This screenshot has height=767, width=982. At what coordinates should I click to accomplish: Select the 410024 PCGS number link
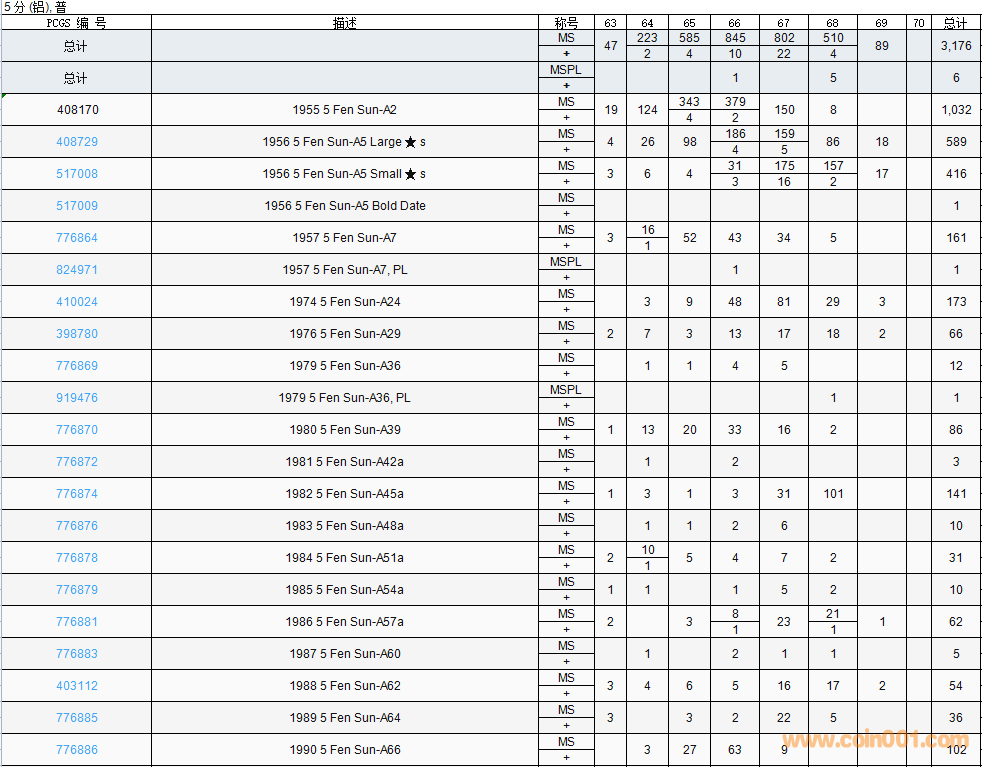[77, 302]
